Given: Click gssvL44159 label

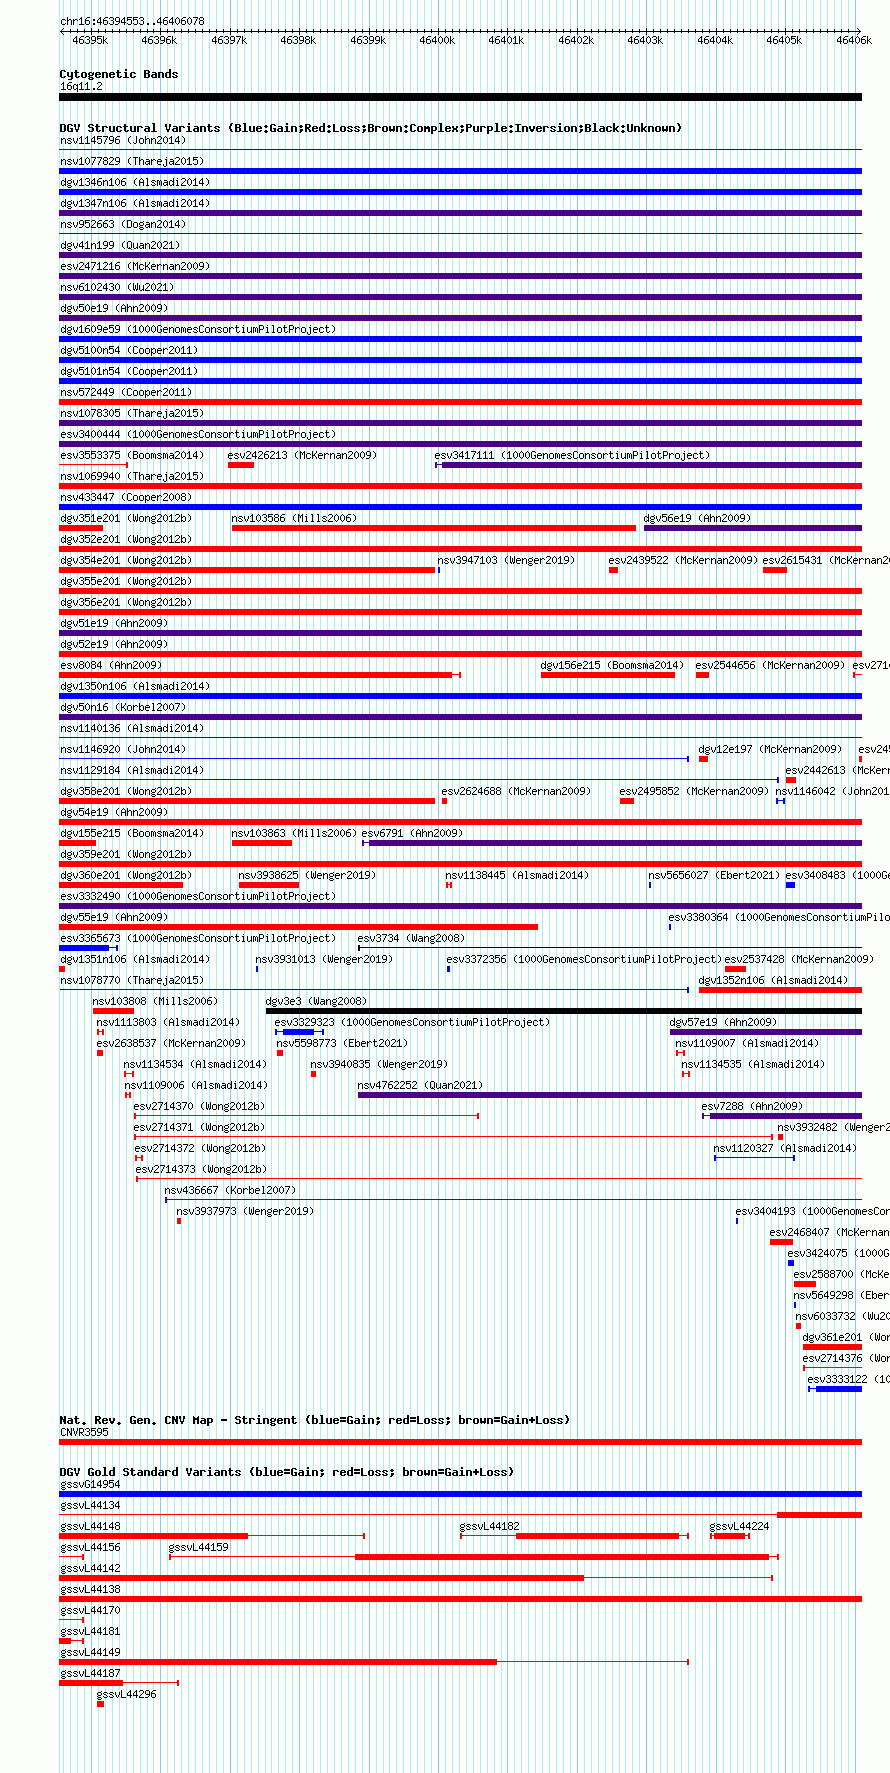Looking at the screenshot, I should click(x=199, y=1547).
